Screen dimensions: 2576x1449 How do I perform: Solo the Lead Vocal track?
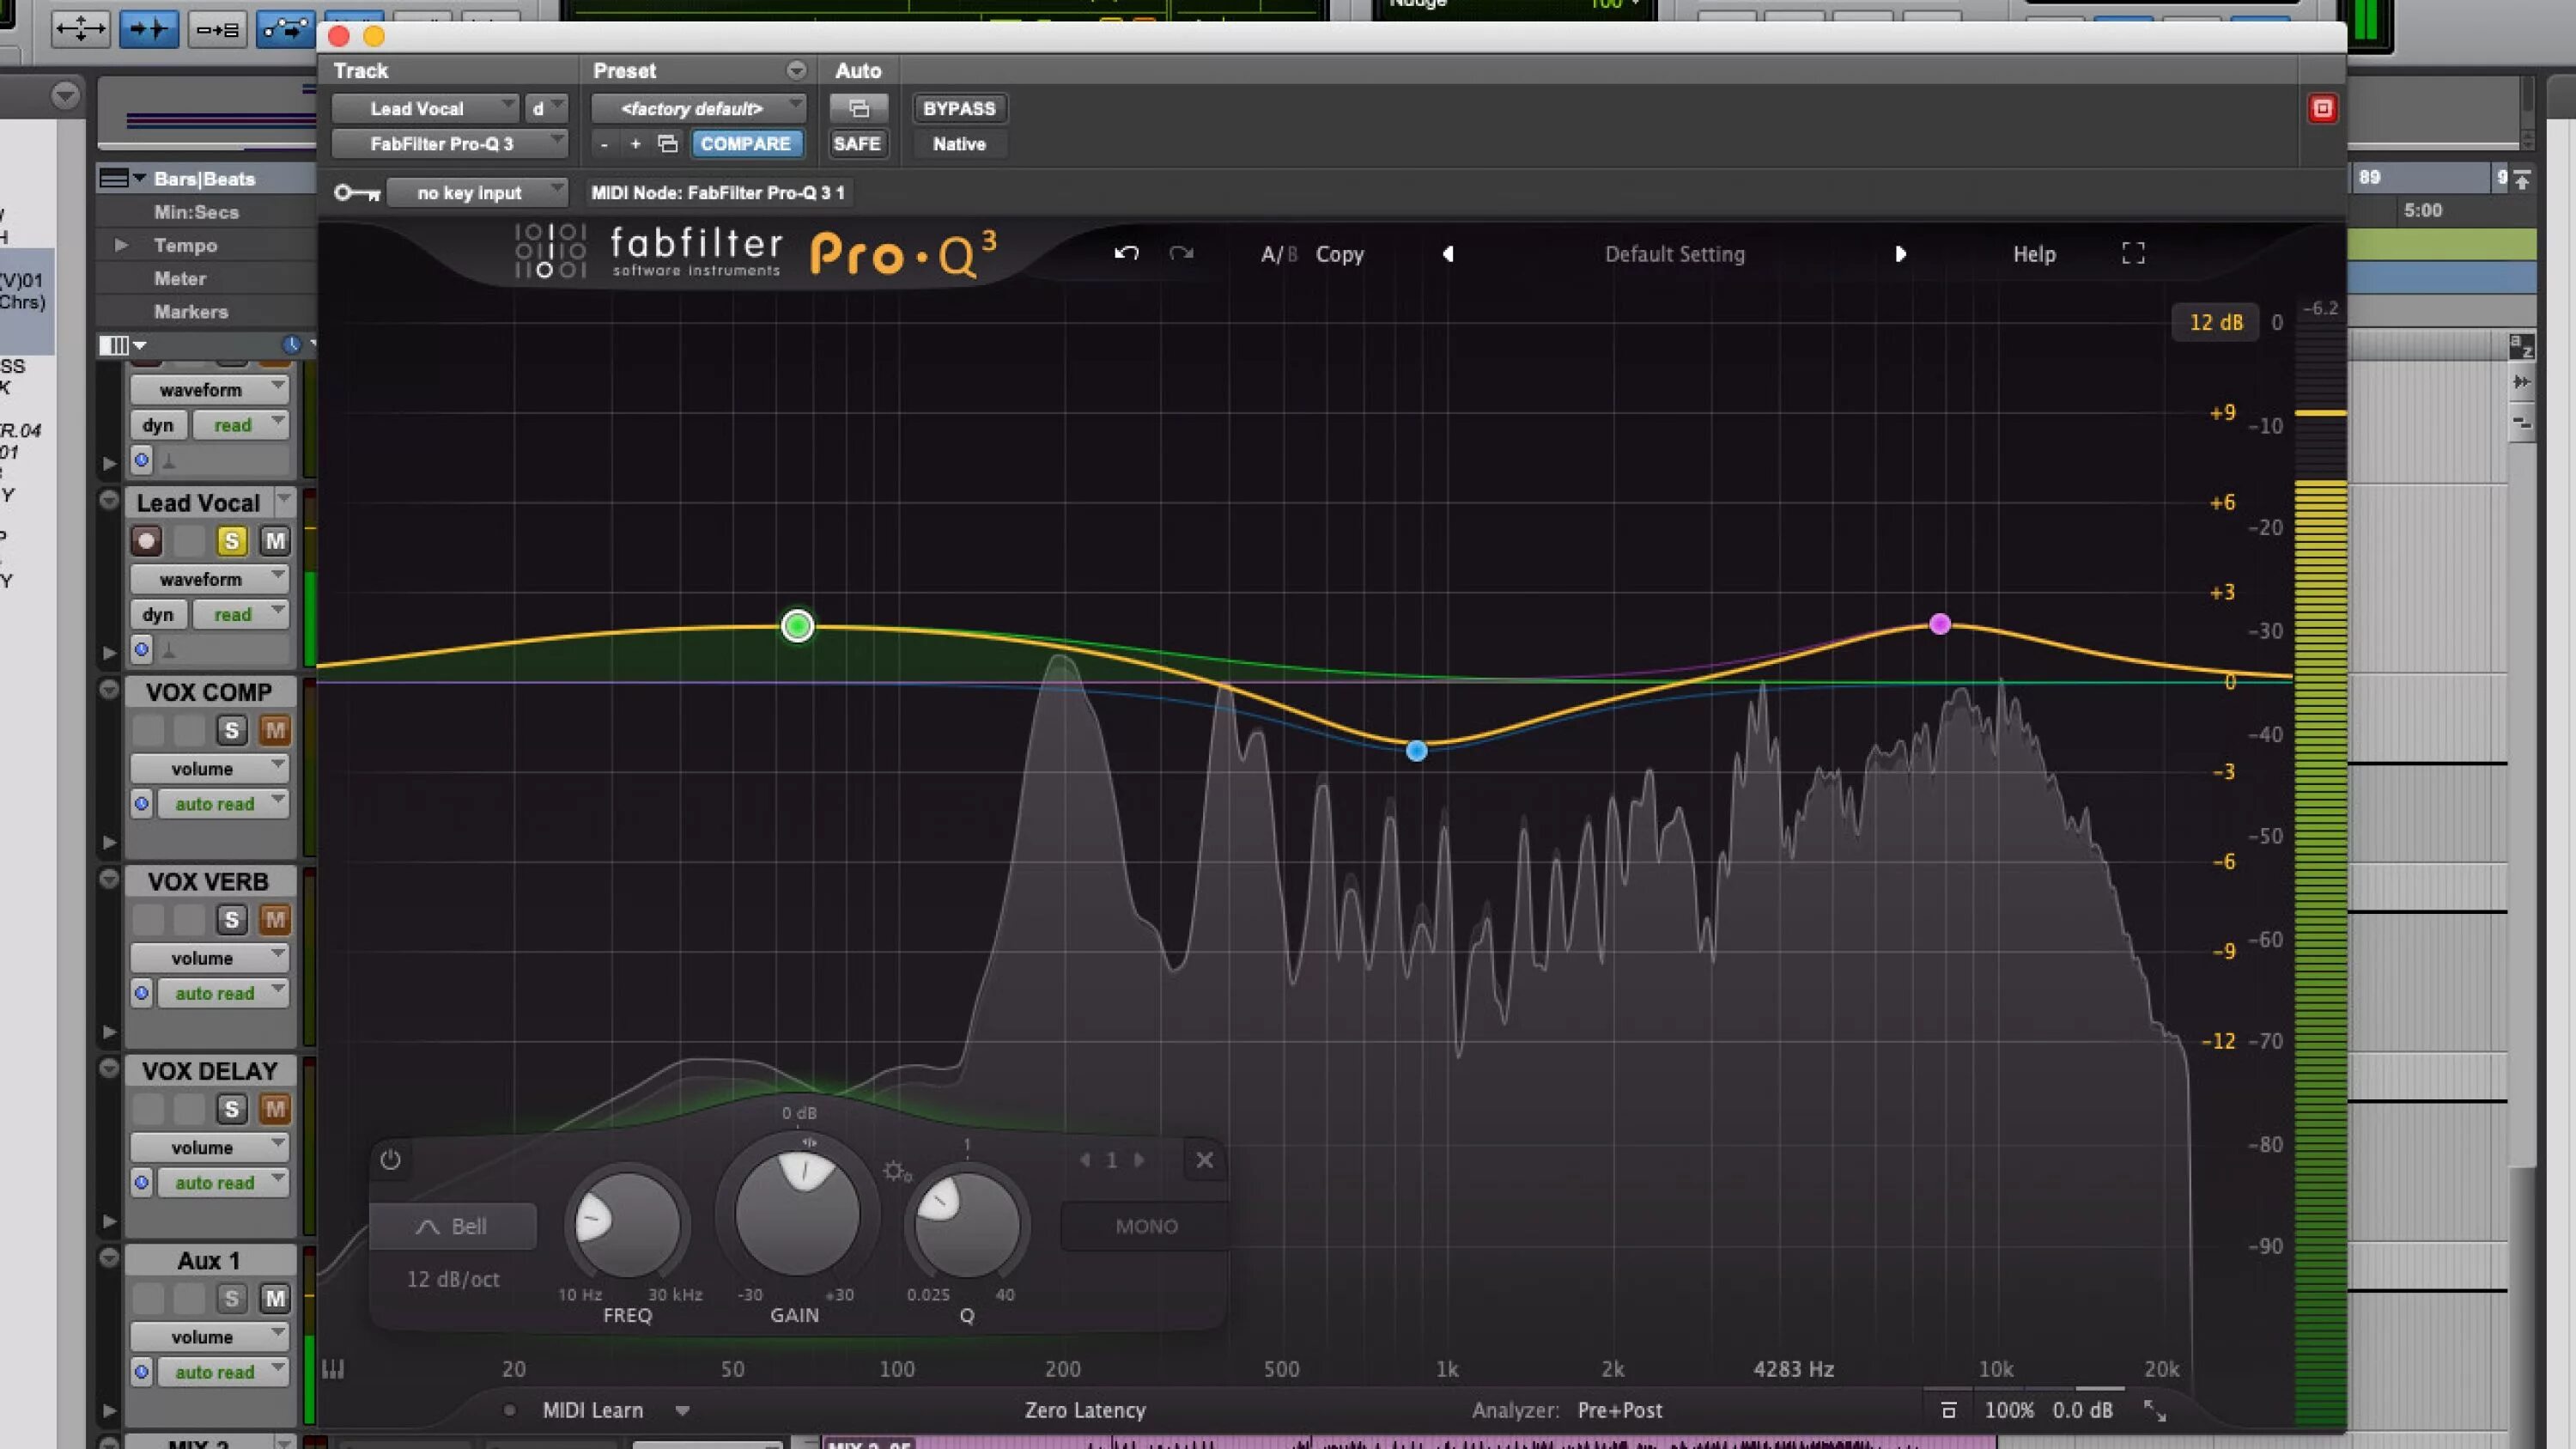231,541
